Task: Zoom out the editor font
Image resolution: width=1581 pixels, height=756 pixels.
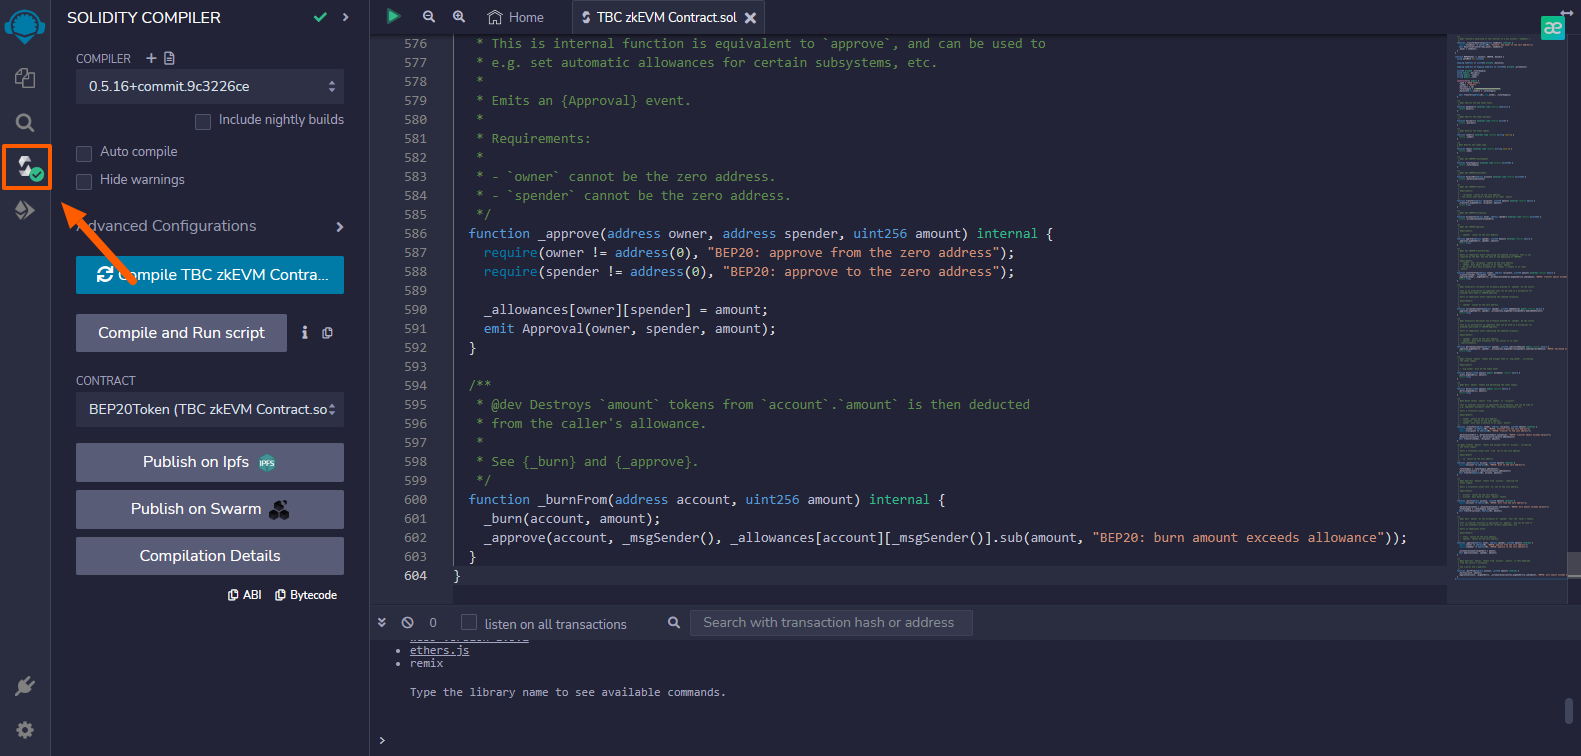Action: (x=429, y=17)
